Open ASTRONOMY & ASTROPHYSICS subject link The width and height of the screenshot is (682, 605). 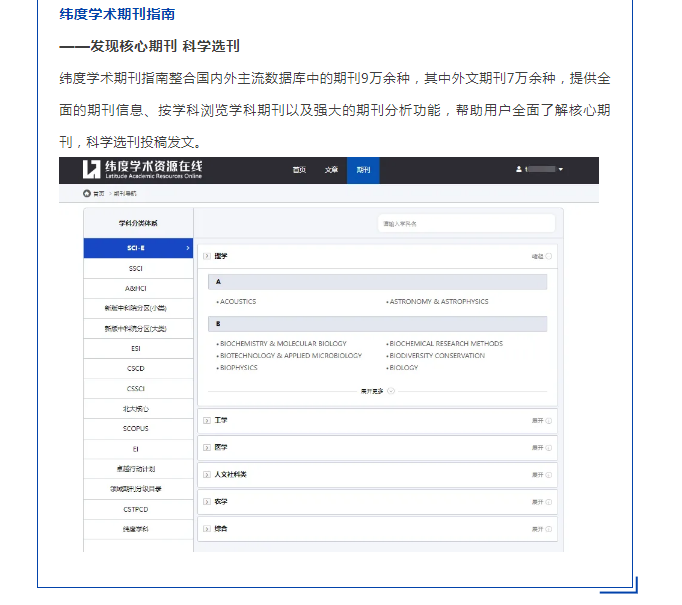[437, 301]
